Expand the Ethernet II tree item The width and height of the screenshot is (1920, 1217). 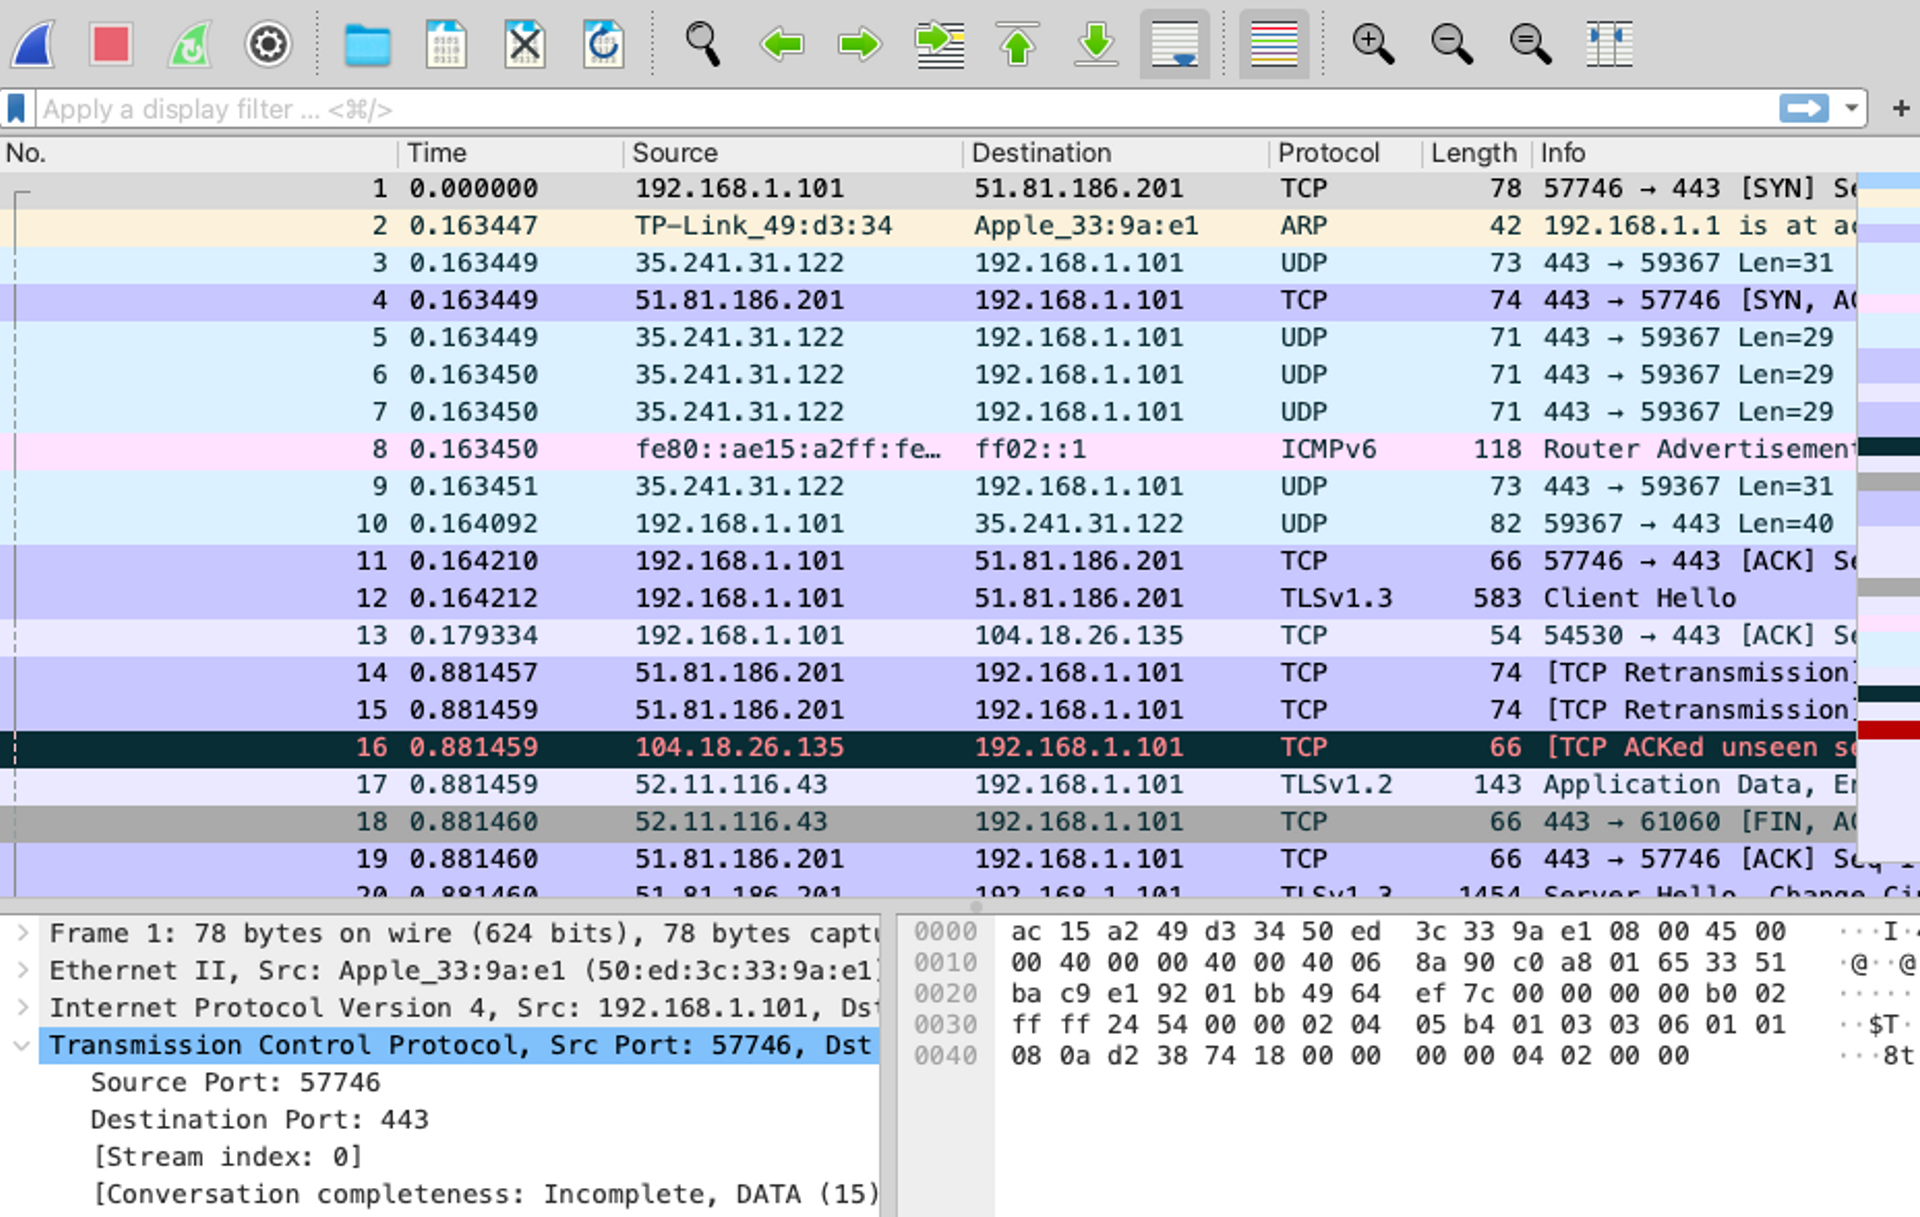tap(22, 970)
